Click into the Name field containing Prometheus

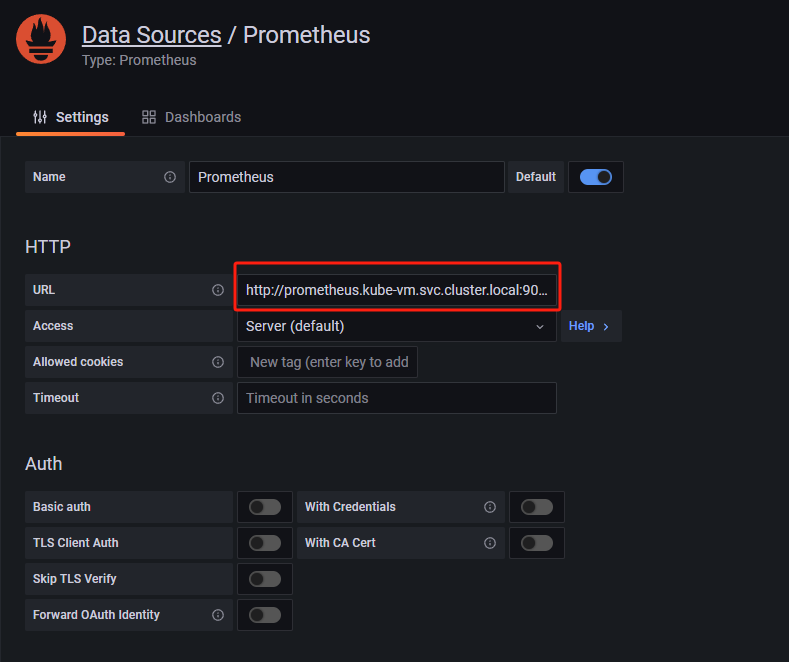(347, 177)
